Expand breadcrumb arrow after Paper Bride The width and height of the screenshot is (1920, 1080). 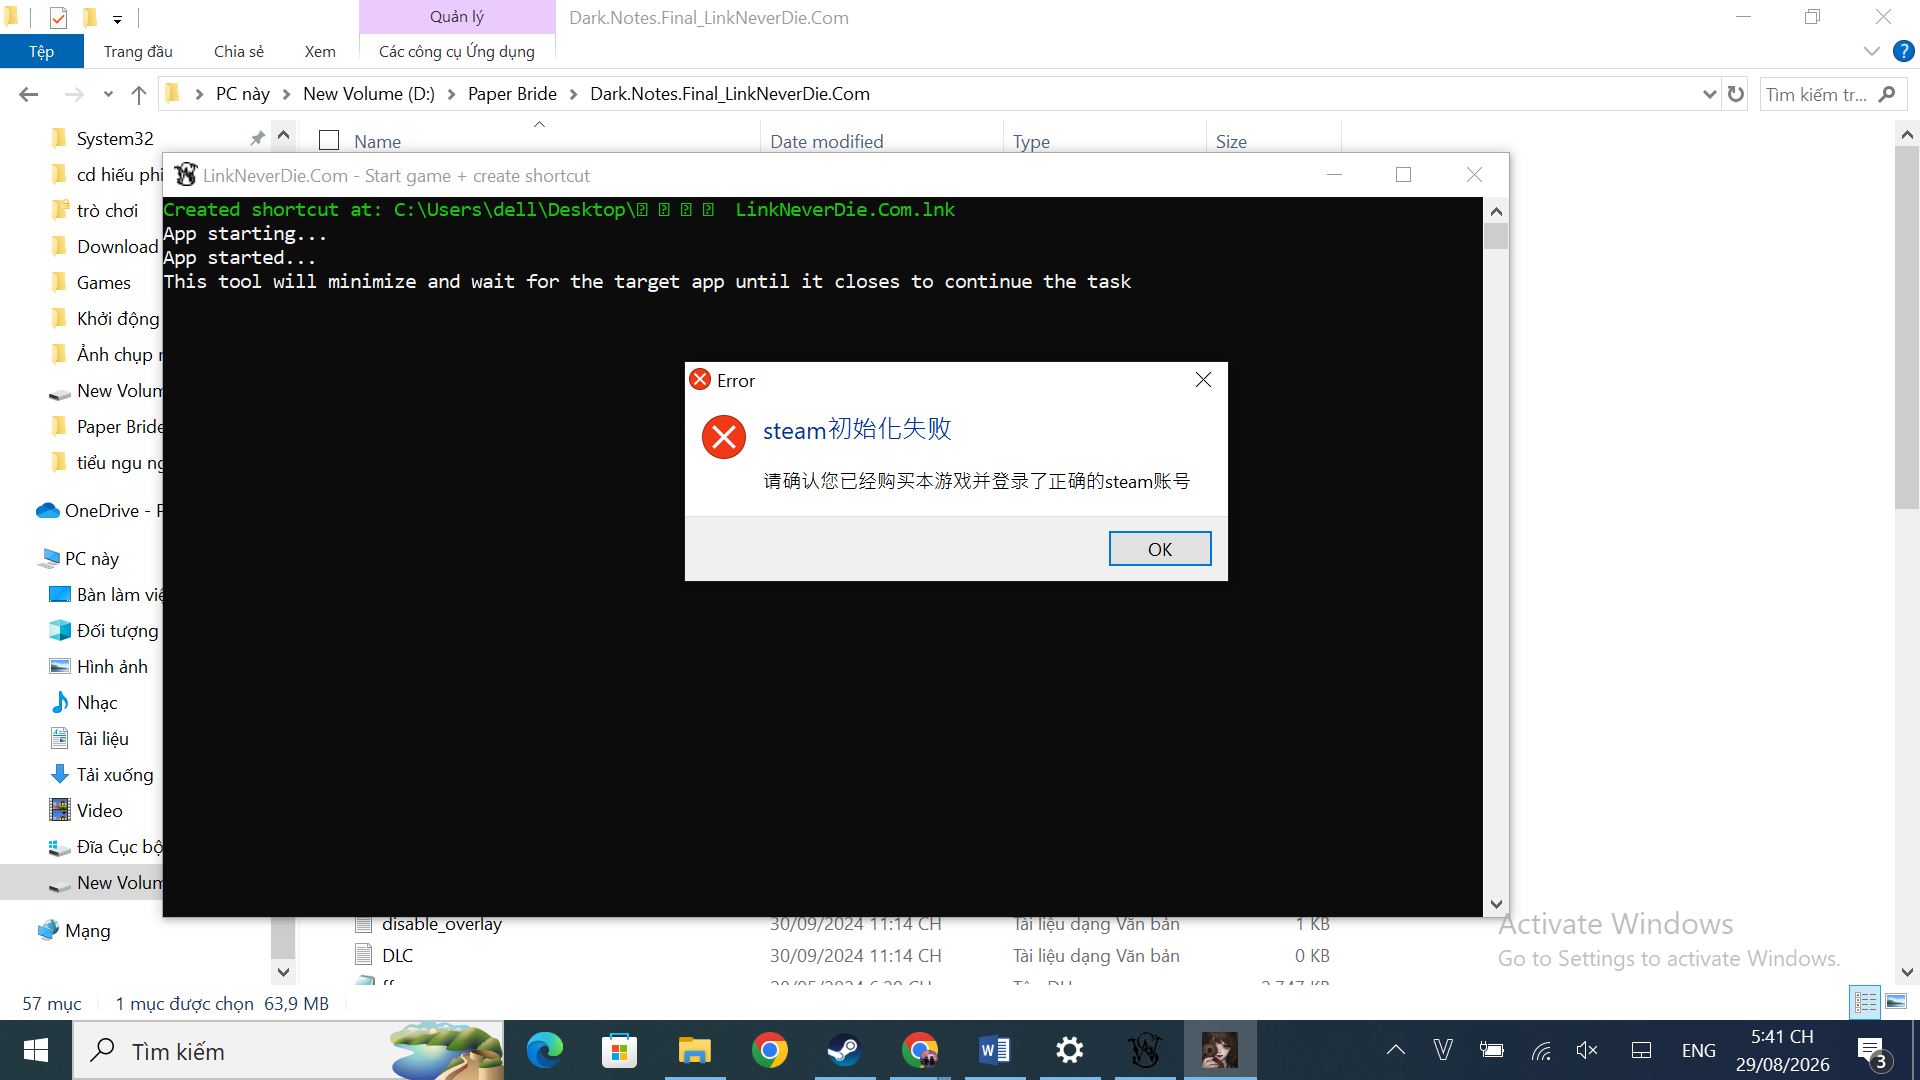coord(574,94)
